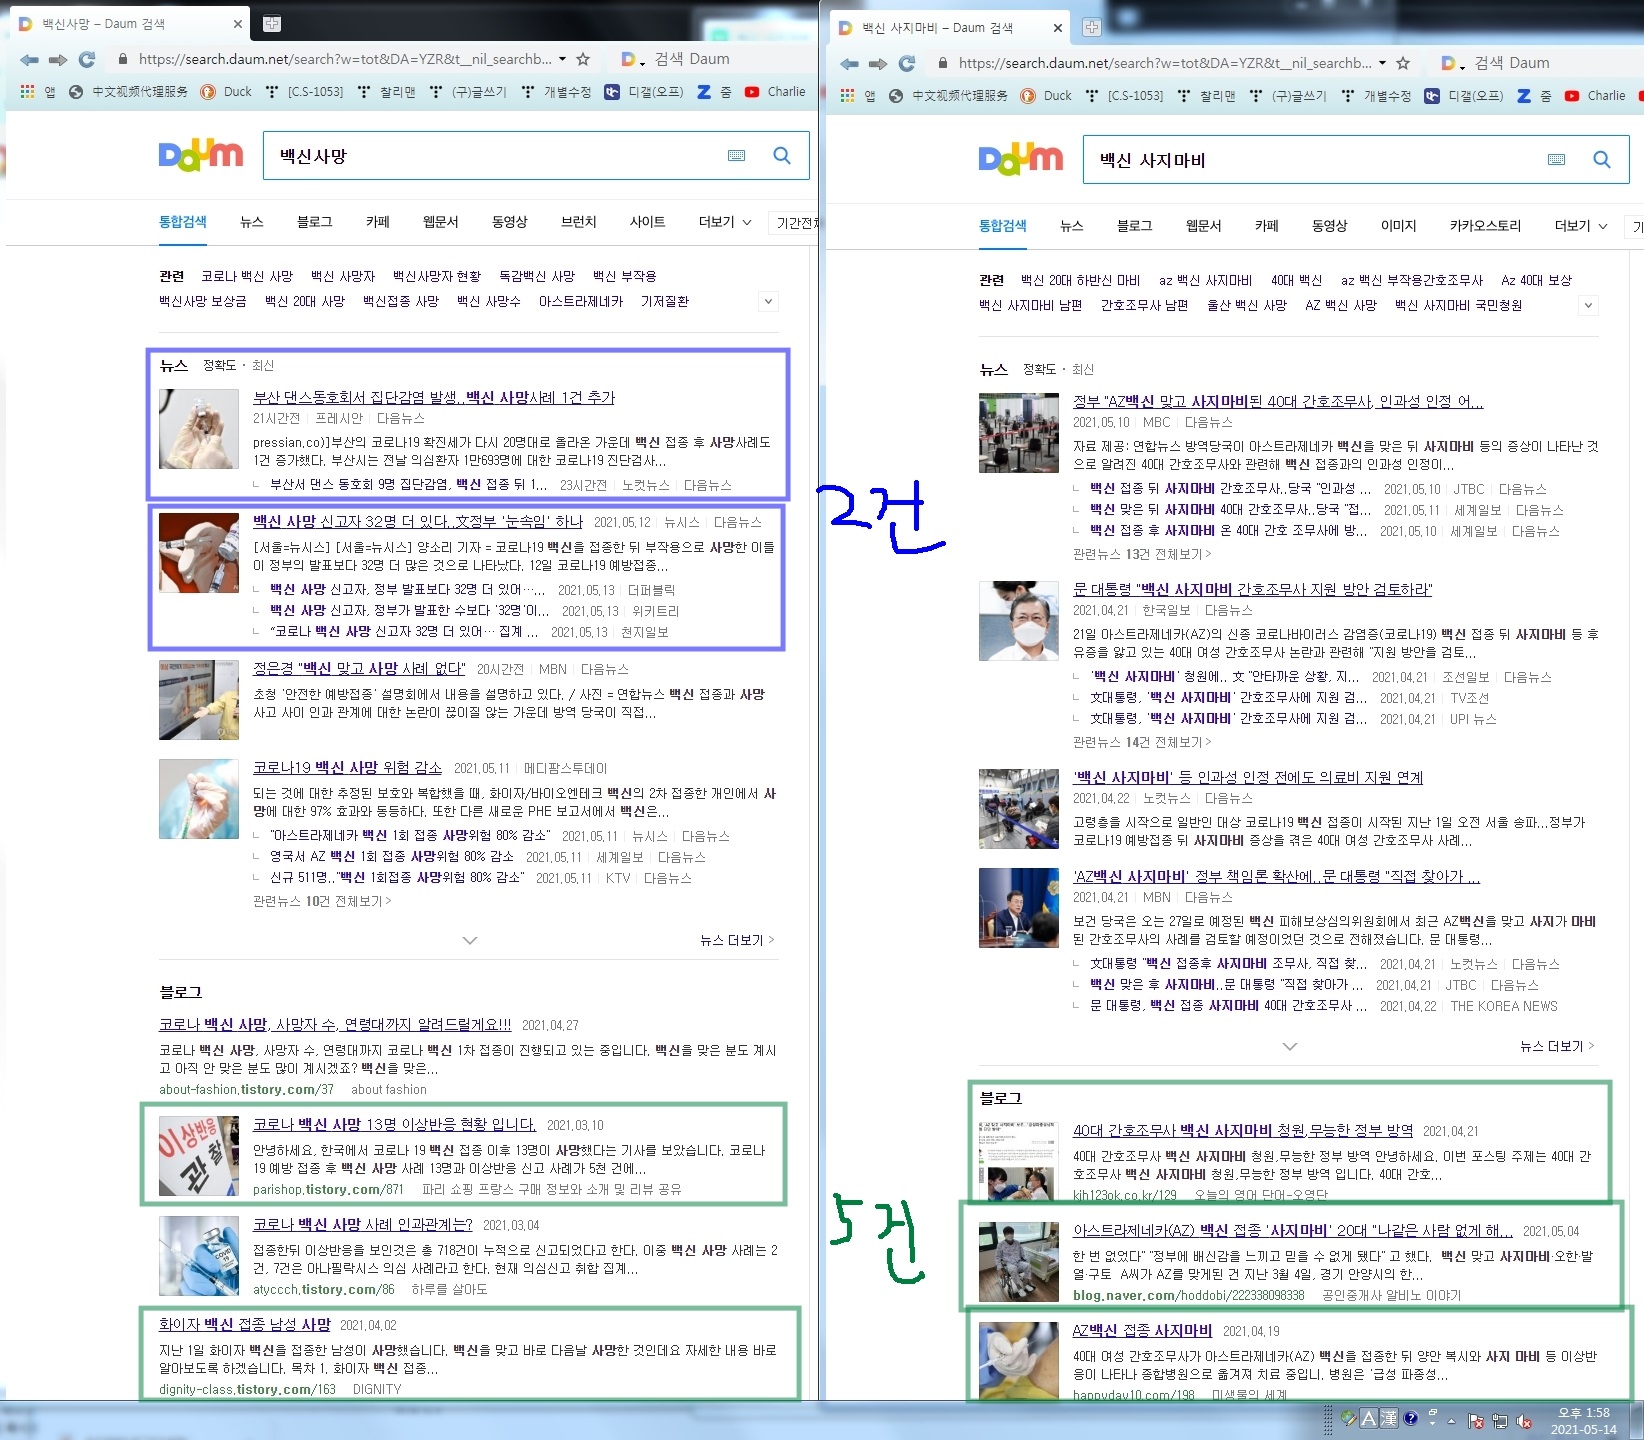This screenshot has width=1644, height=1440.
Task: Bookmark page with star in right window
Action: (x=1403, y=63)
